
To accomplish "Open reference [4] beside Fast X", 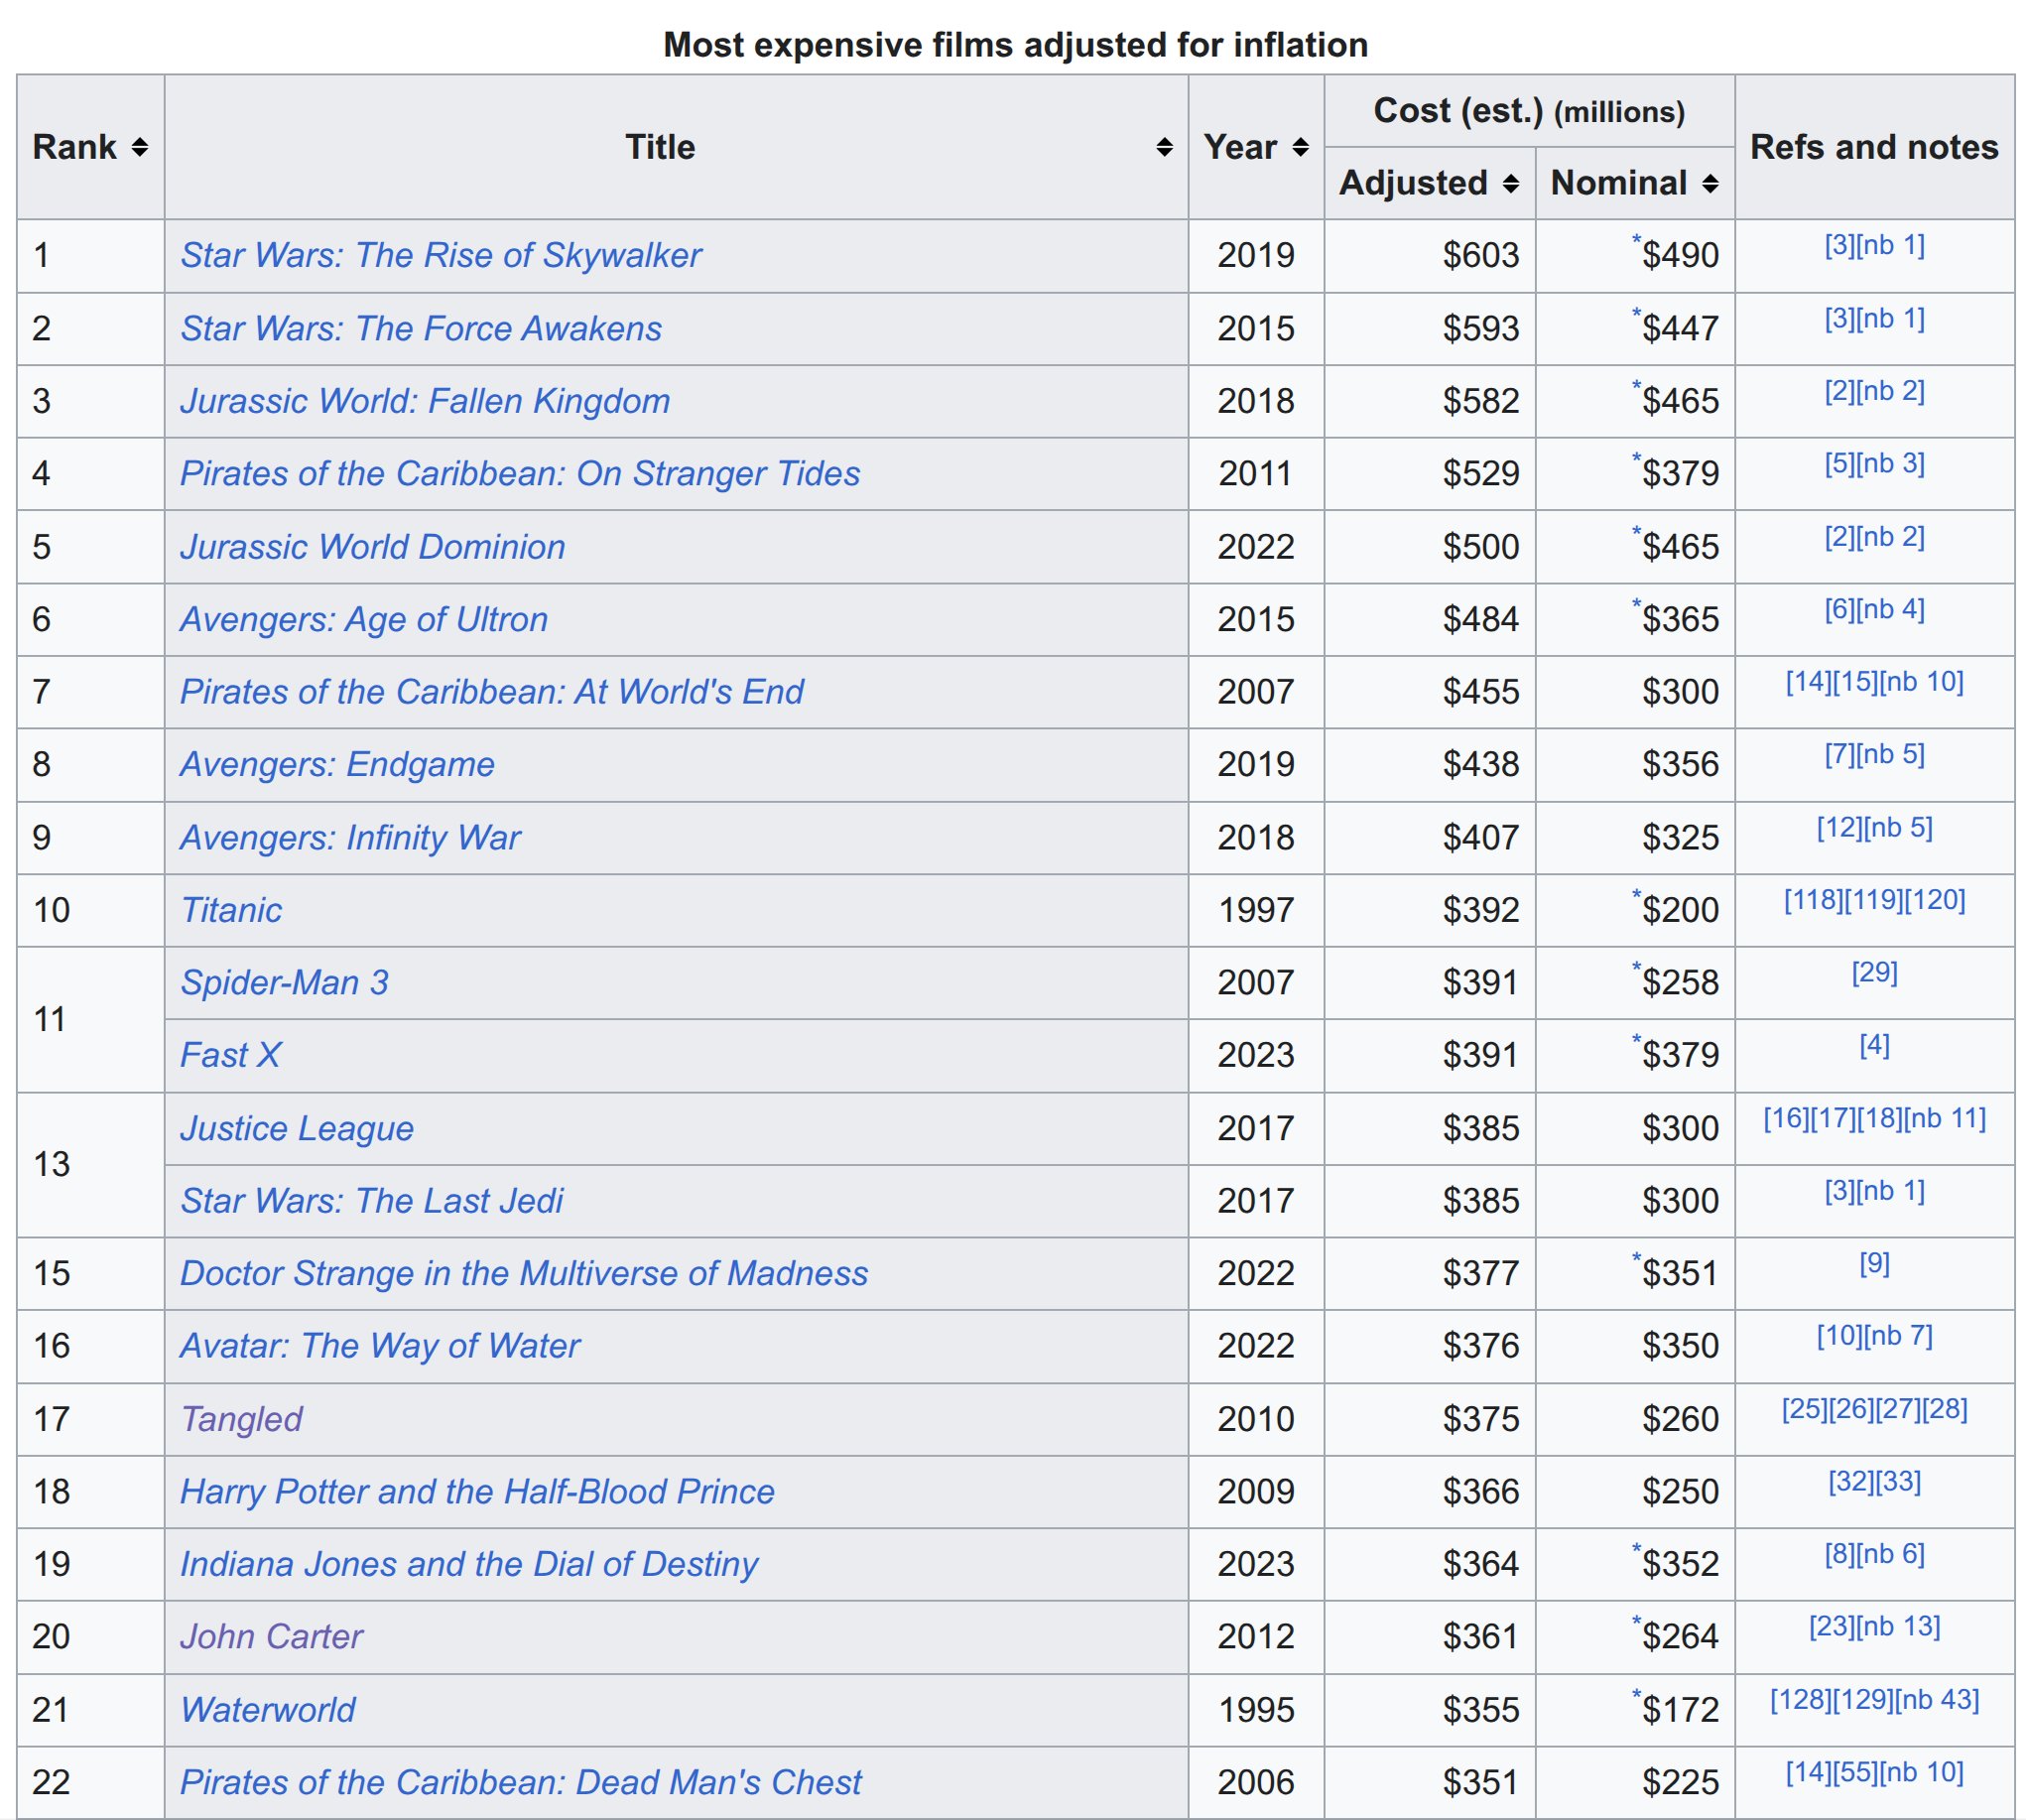I will [x=1874, y=1045].
